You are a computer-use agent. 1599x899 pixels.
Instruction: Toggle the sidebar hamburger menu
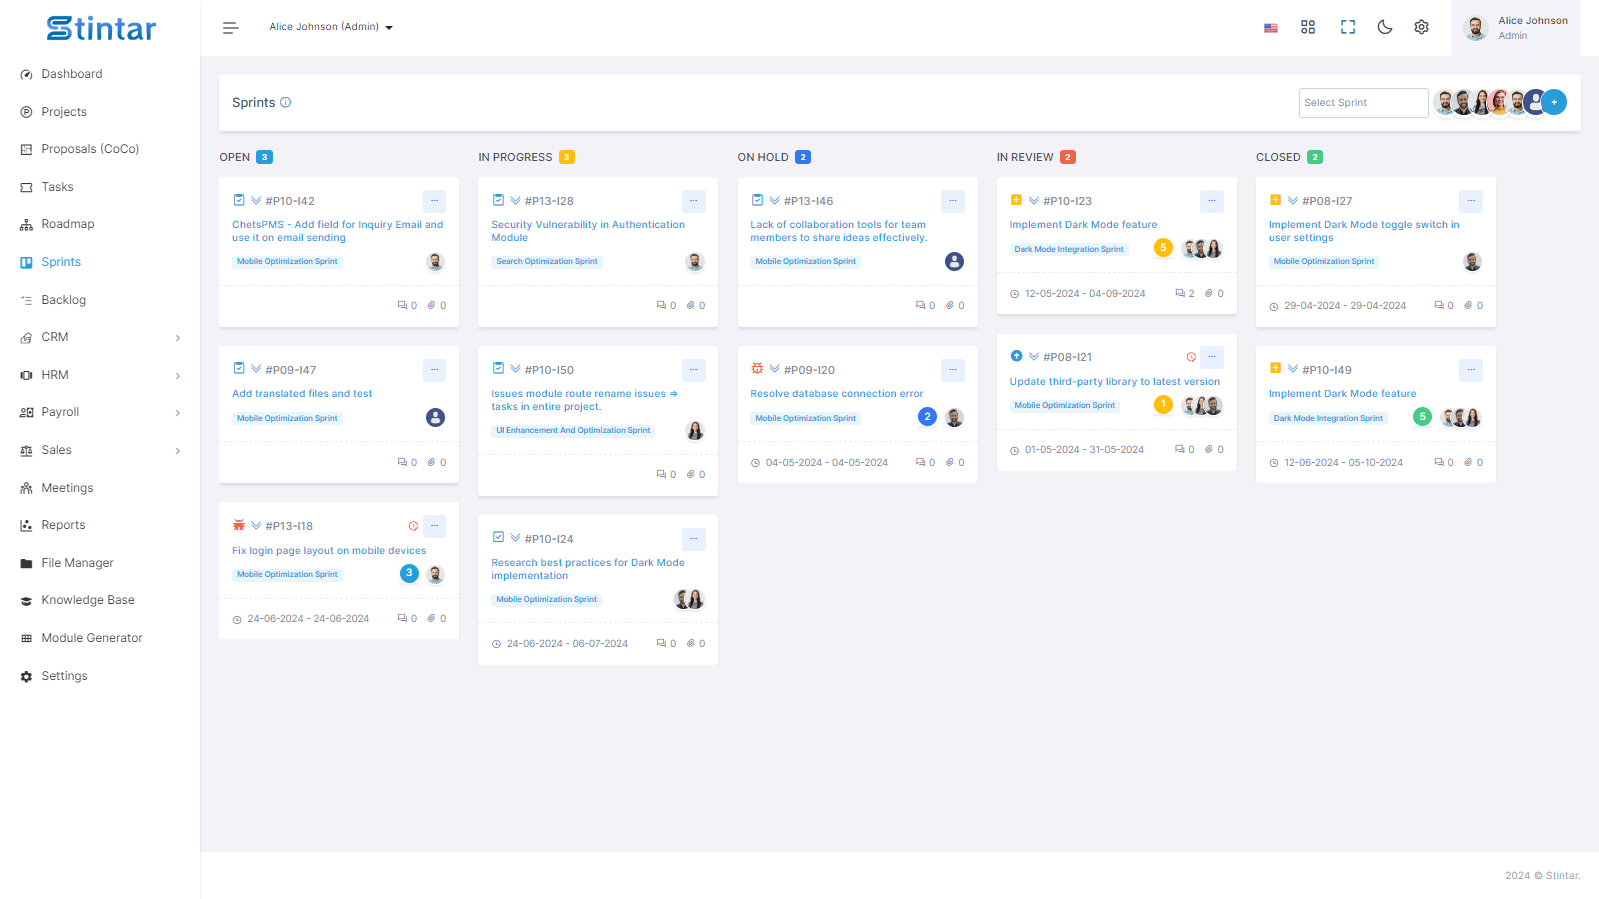(230, 28)
